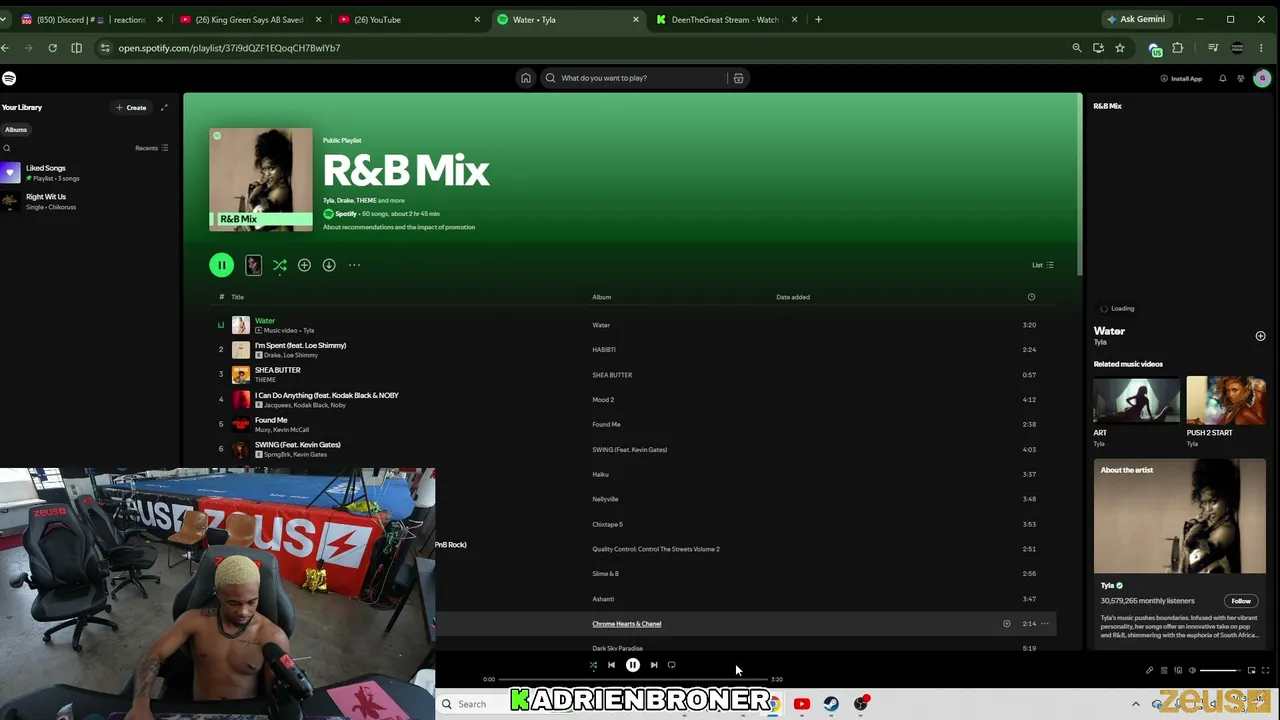Screen dimensions: 1280x720
Task: Toggle shuffle in the bottom player bar
Action: (x=593, y=665)
